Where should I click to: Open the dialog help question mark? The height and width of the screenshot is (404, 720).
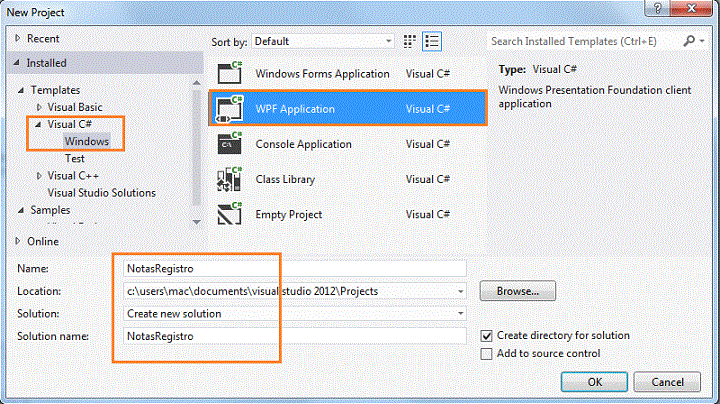(x=657, y=8)
